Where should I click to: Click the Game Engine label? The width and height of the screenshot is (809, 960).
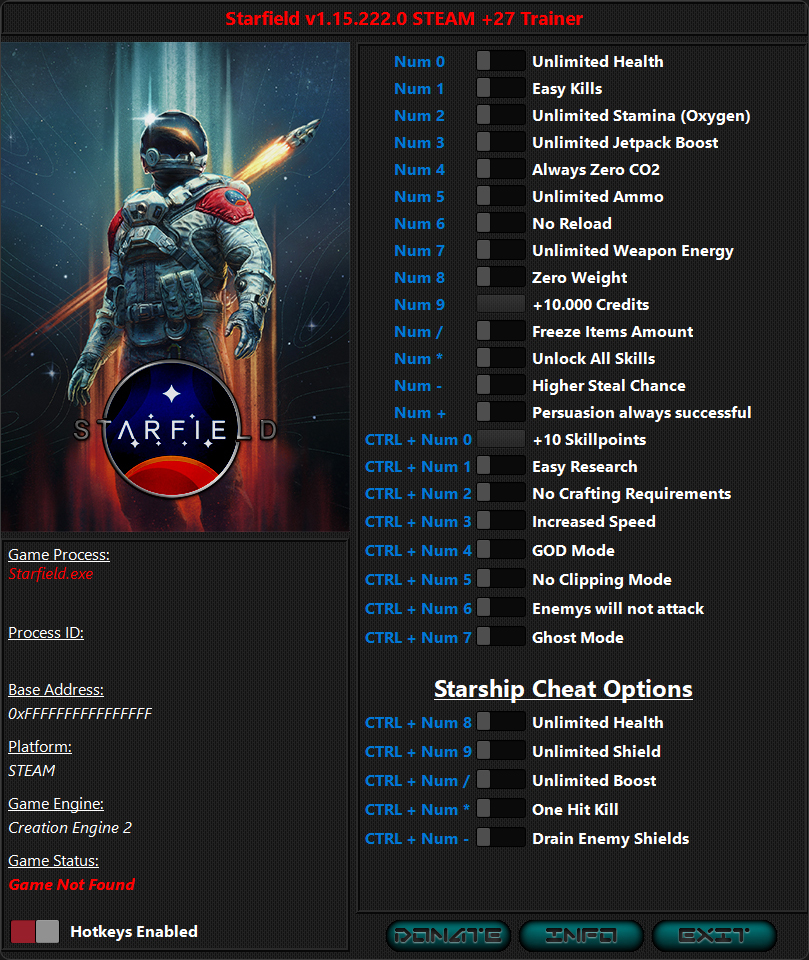coord(56,803)
